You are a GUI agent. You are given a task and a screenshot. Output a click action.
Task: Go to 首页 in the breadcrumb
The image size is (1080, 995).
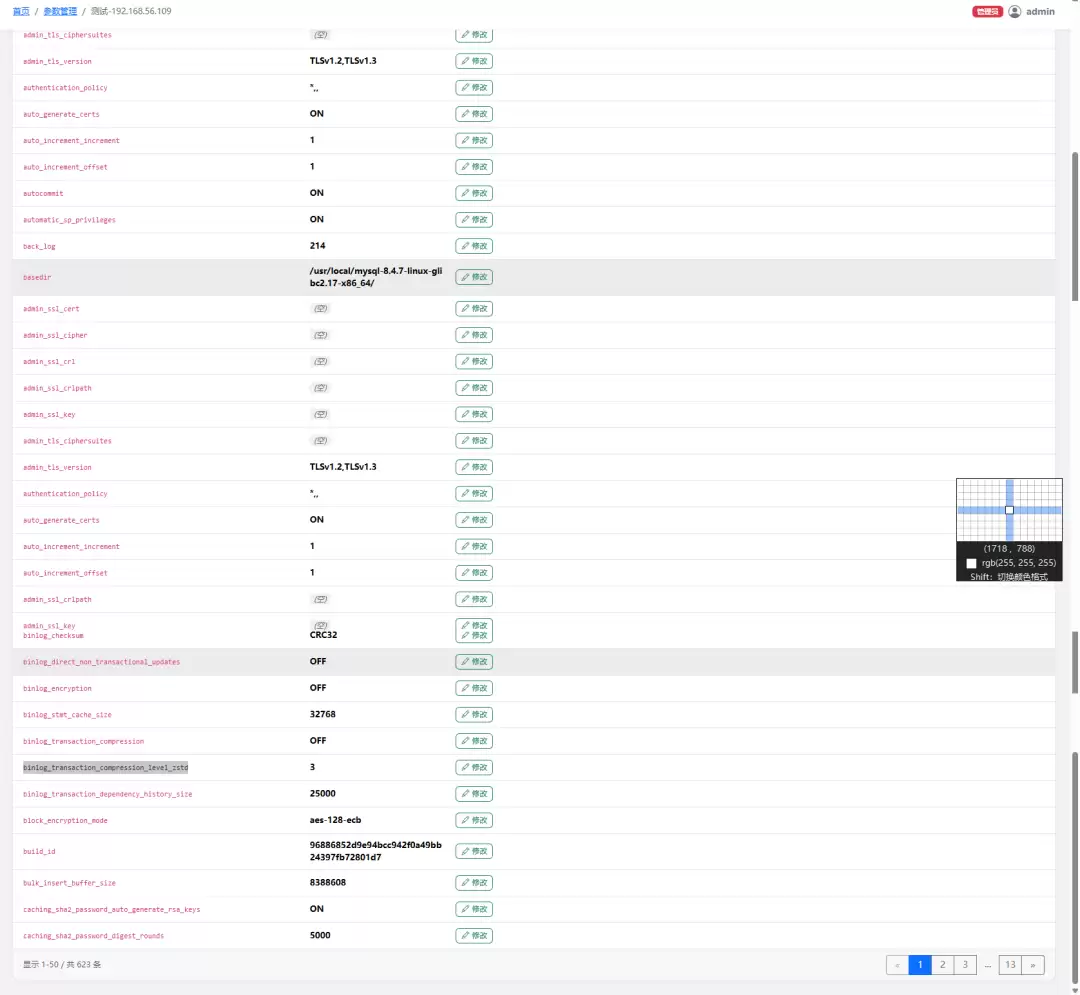tap(21, 12)
